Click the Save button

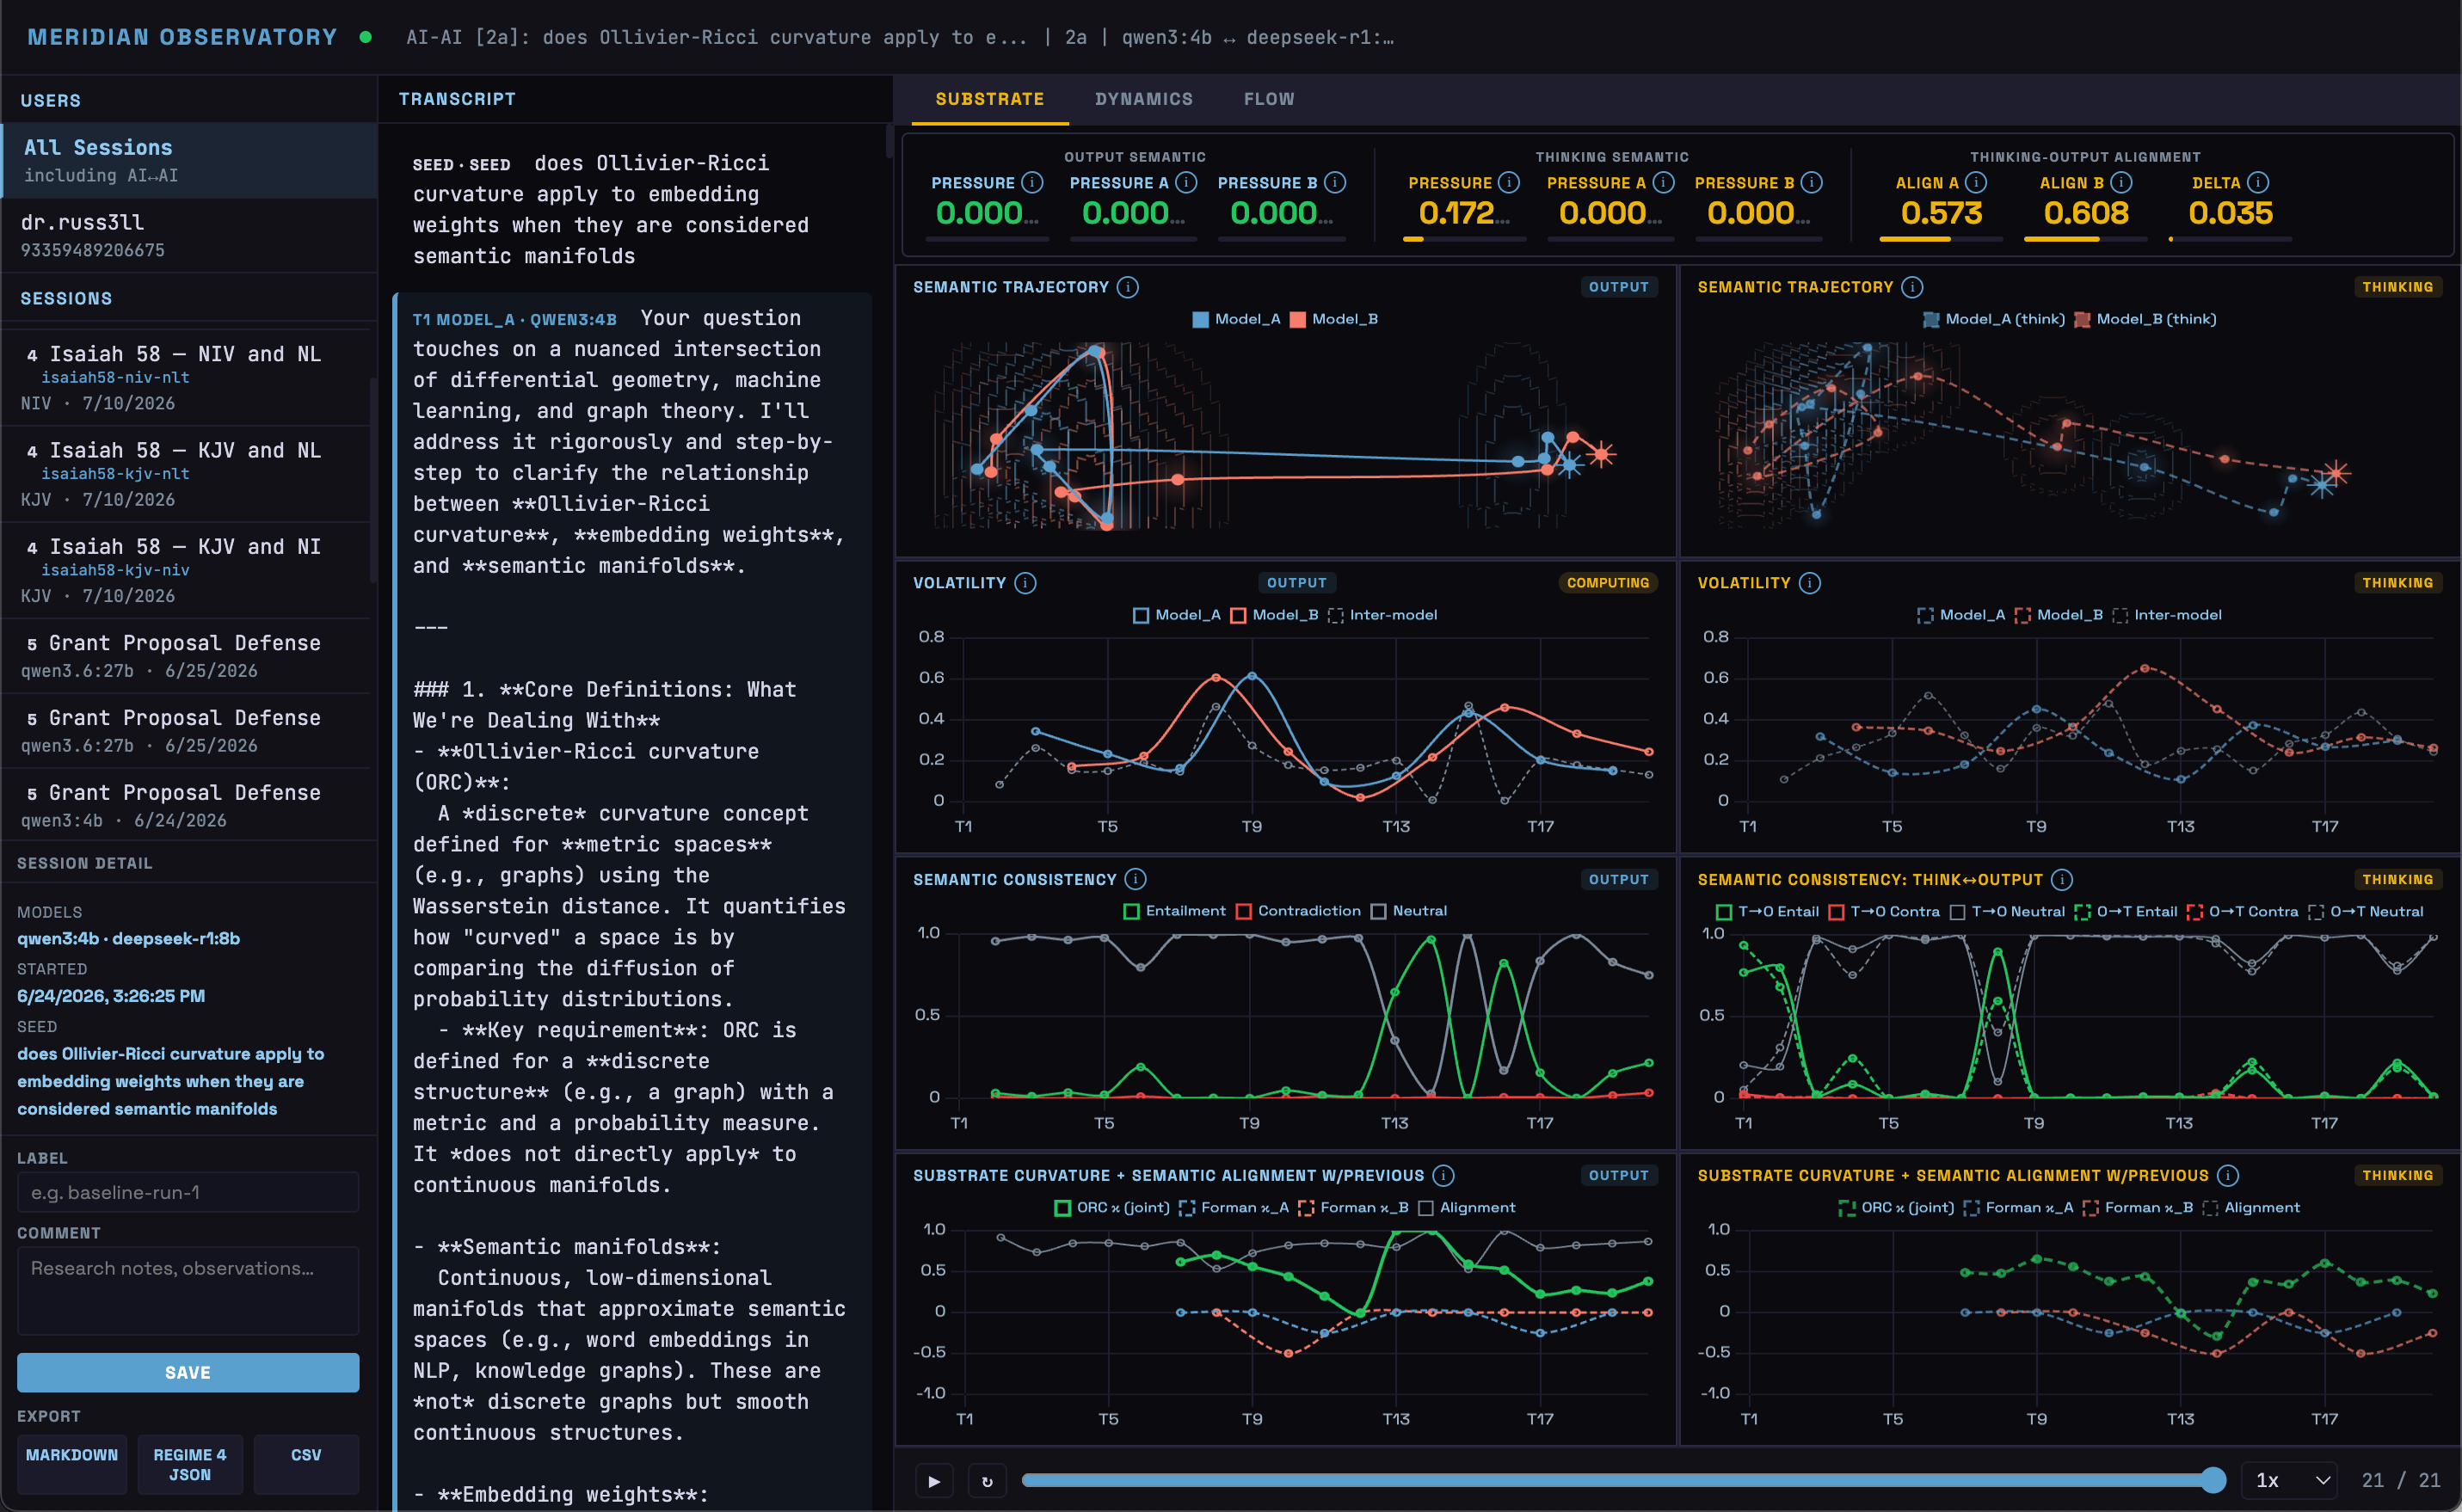188,1372
